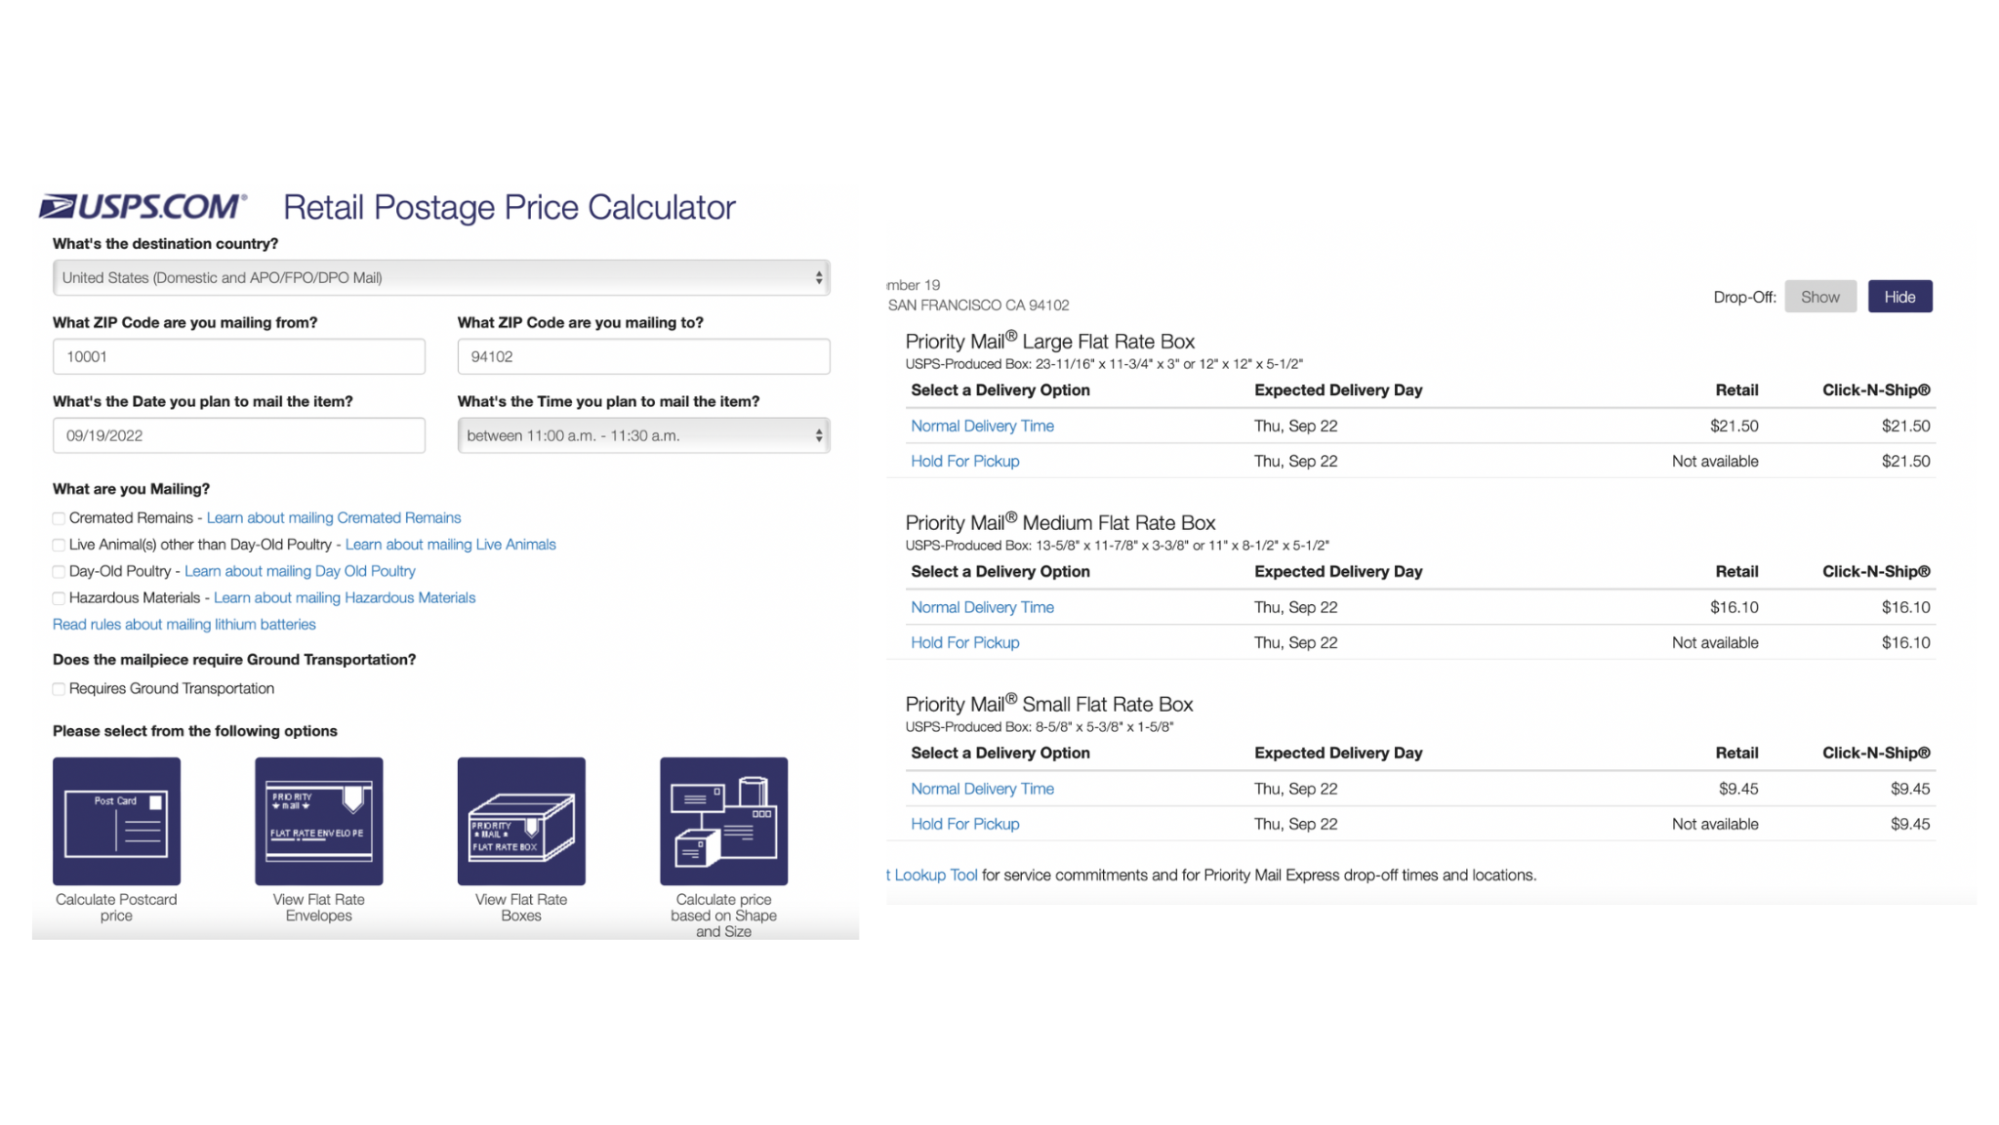Expand the Live Animals checkbox option

pyautogui.click(x=59, y=544)
